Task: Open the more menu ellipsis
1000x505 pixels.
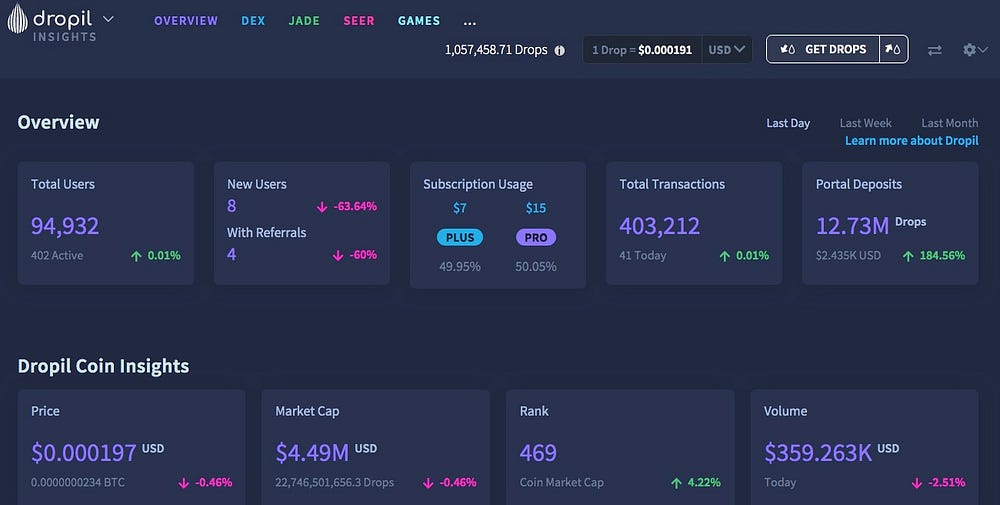Action: pos(470,22)
